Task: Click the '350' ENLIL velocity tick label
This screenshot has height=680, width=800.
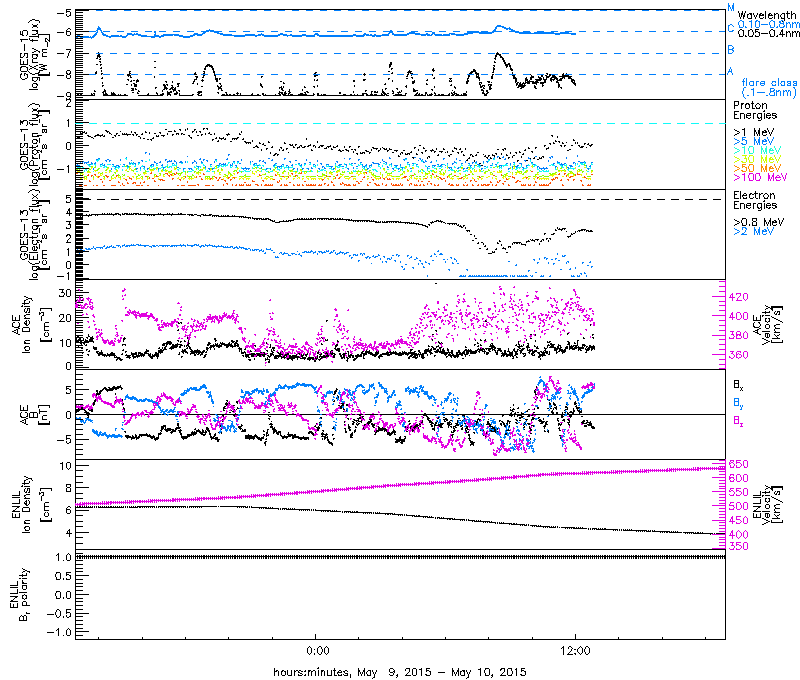Action: pyautogui.click(x=738, y=546)
